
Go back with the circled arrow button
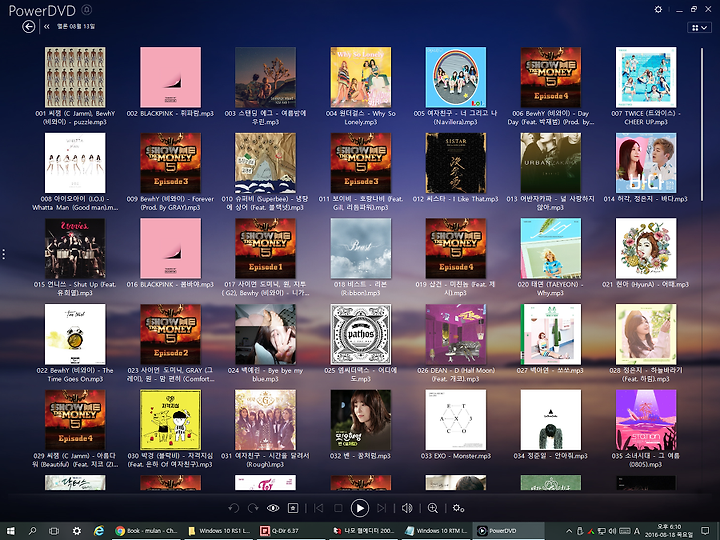28,27
